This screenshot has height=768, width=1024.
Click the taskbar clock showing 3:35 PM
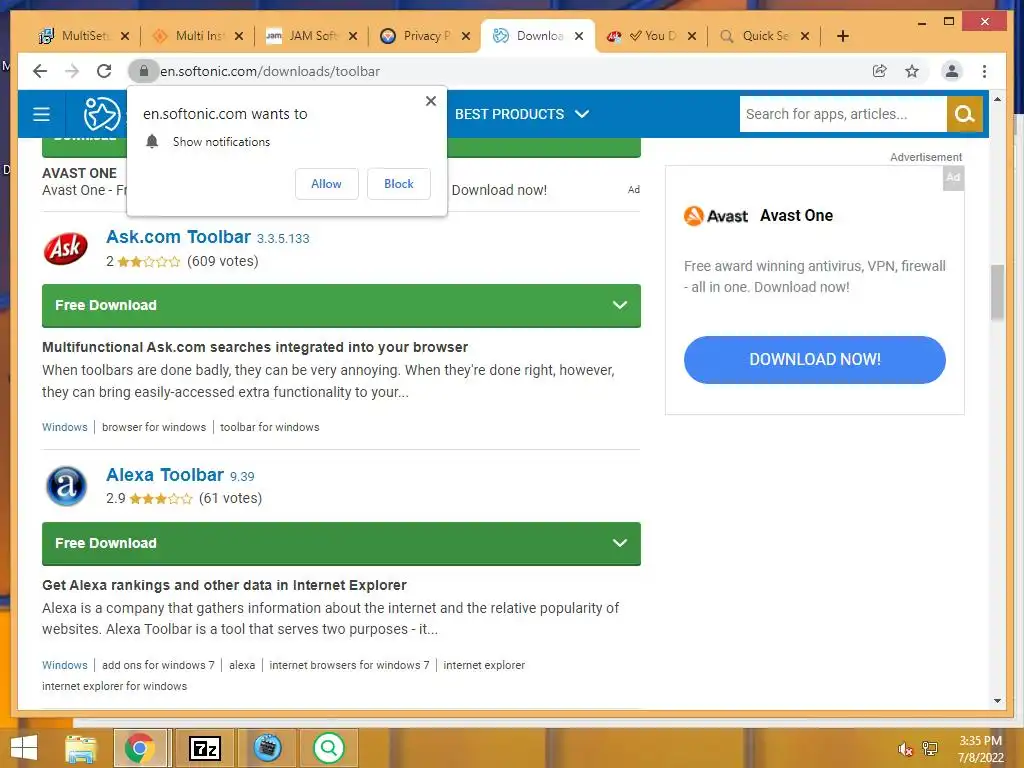(980, 748)
